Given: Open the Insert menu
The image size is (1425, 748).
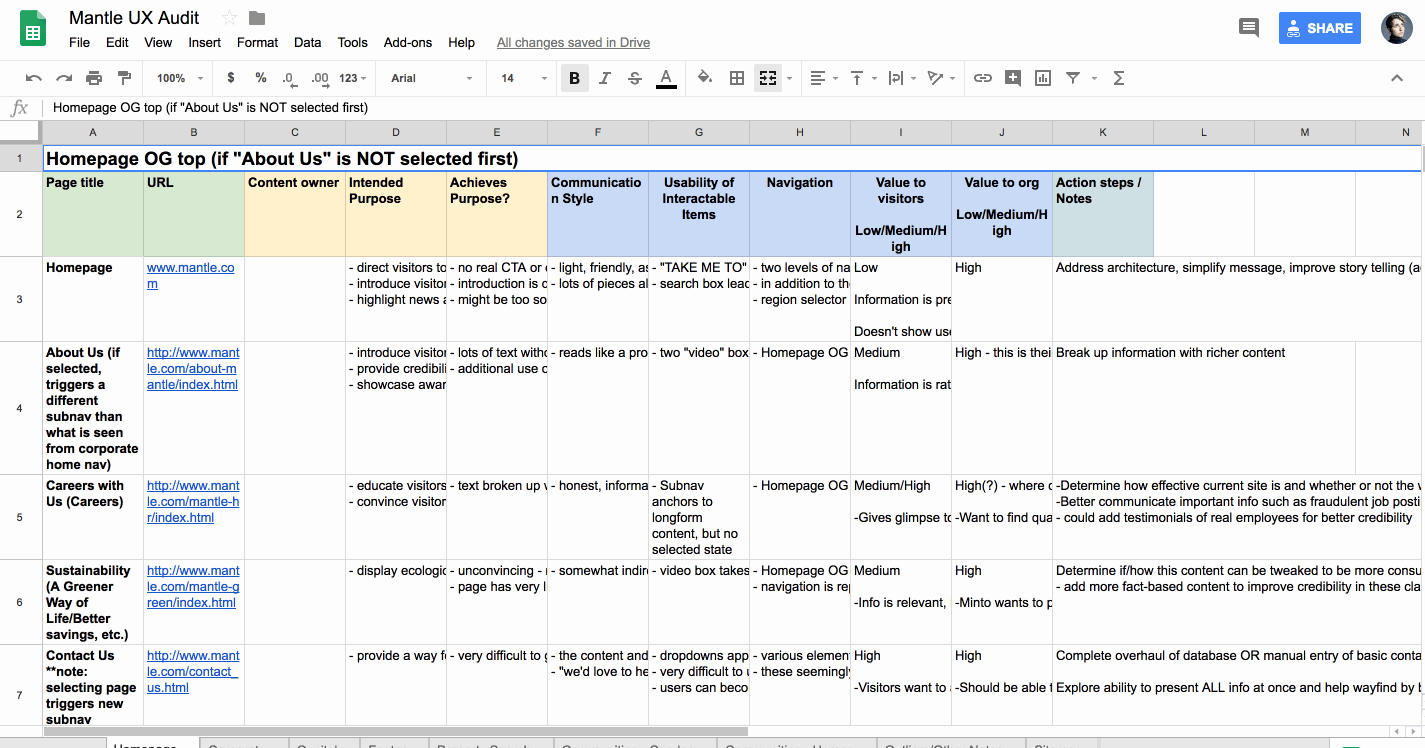Looking at the screenshot, I should coord(205,42).
